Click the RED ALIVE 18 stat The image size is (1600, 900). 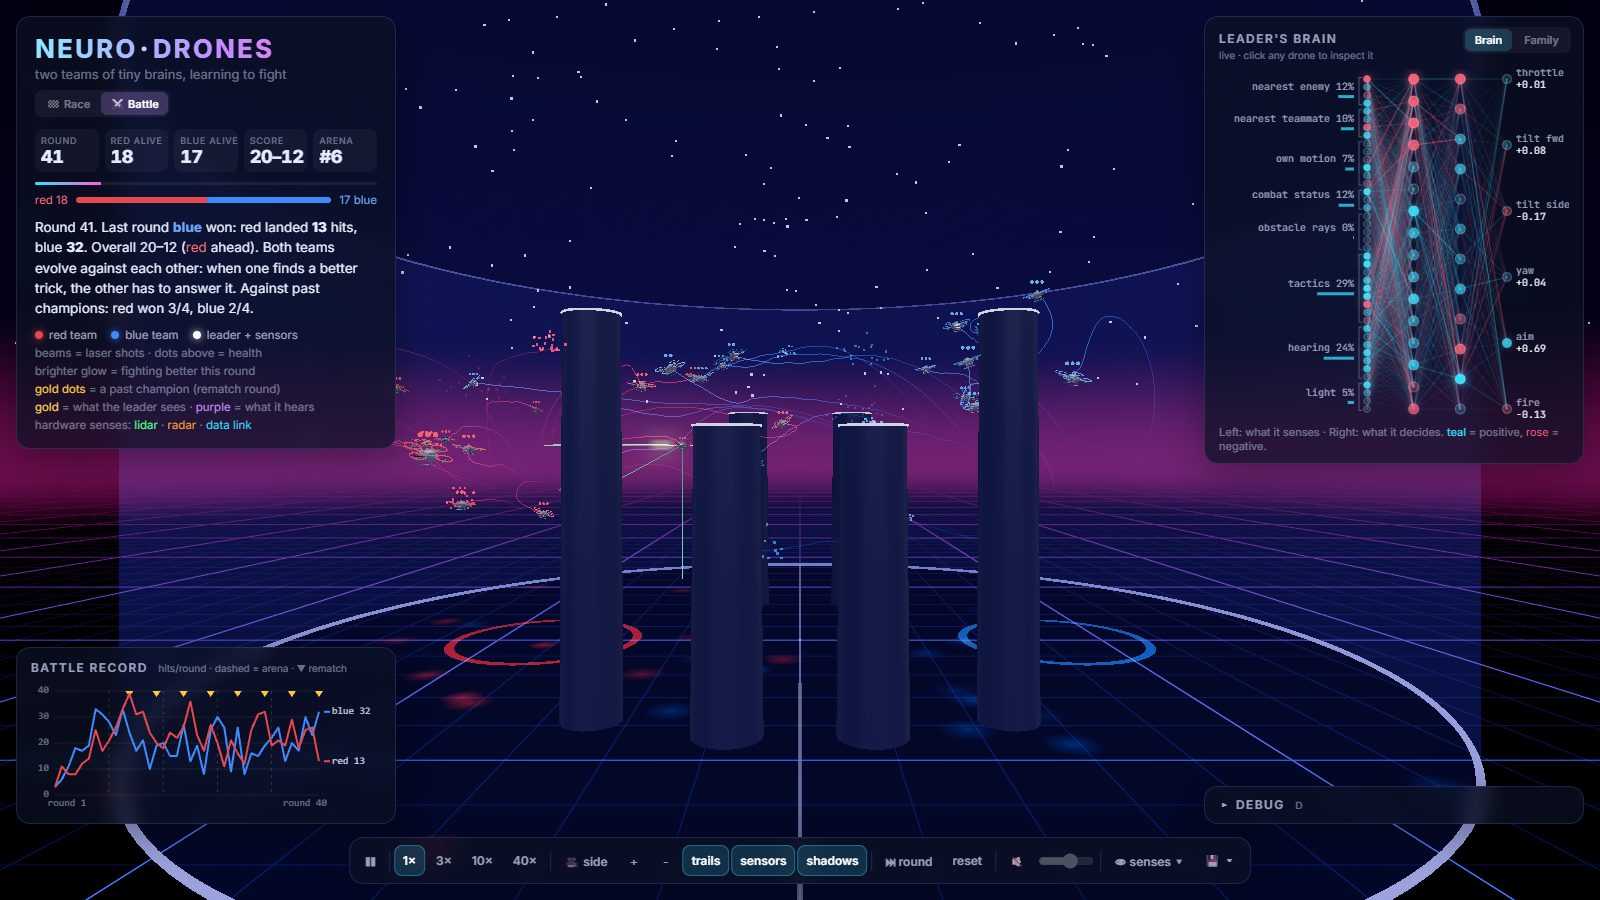pos(136,150)
